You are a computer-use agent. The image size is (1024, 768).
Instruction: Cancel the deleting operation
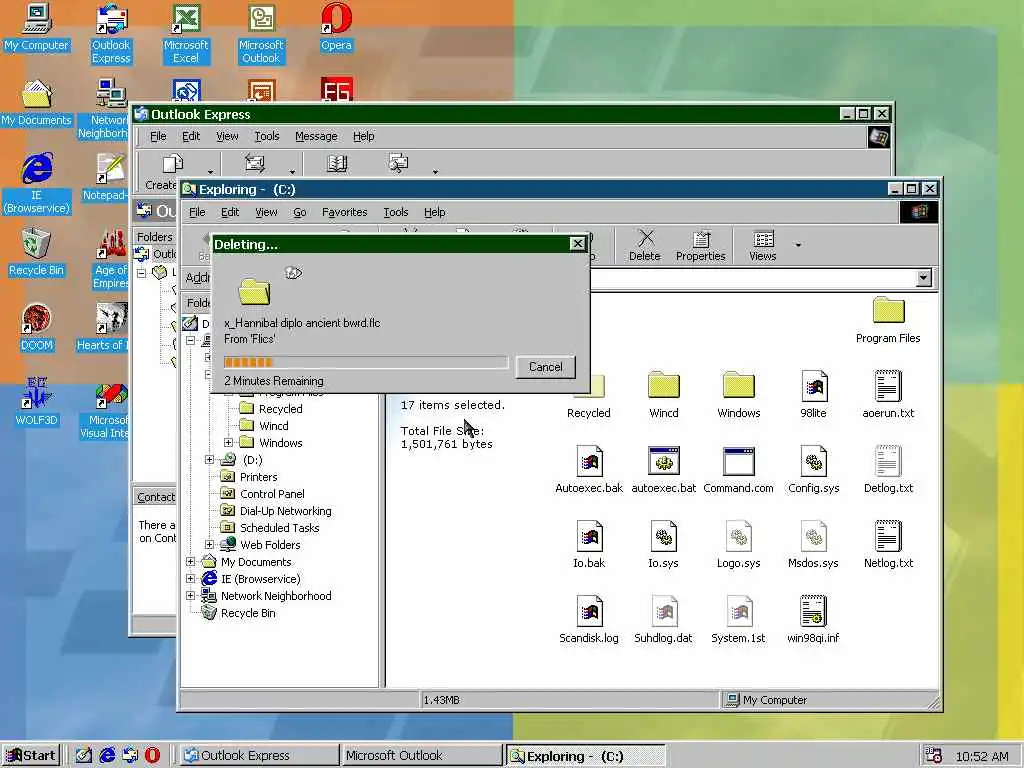[x=545, y=367]
